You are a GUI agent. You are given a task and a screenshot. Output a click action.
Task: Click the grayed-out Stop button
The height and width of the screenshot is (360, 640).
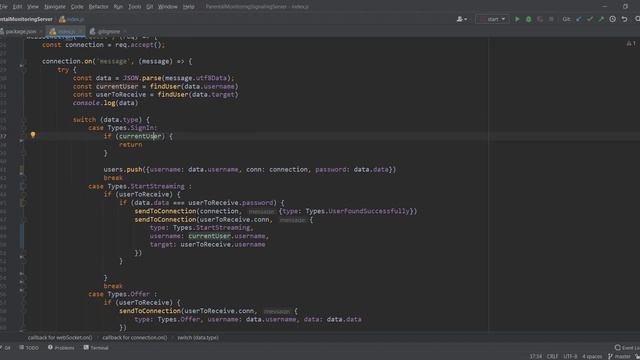coord(551,19)
